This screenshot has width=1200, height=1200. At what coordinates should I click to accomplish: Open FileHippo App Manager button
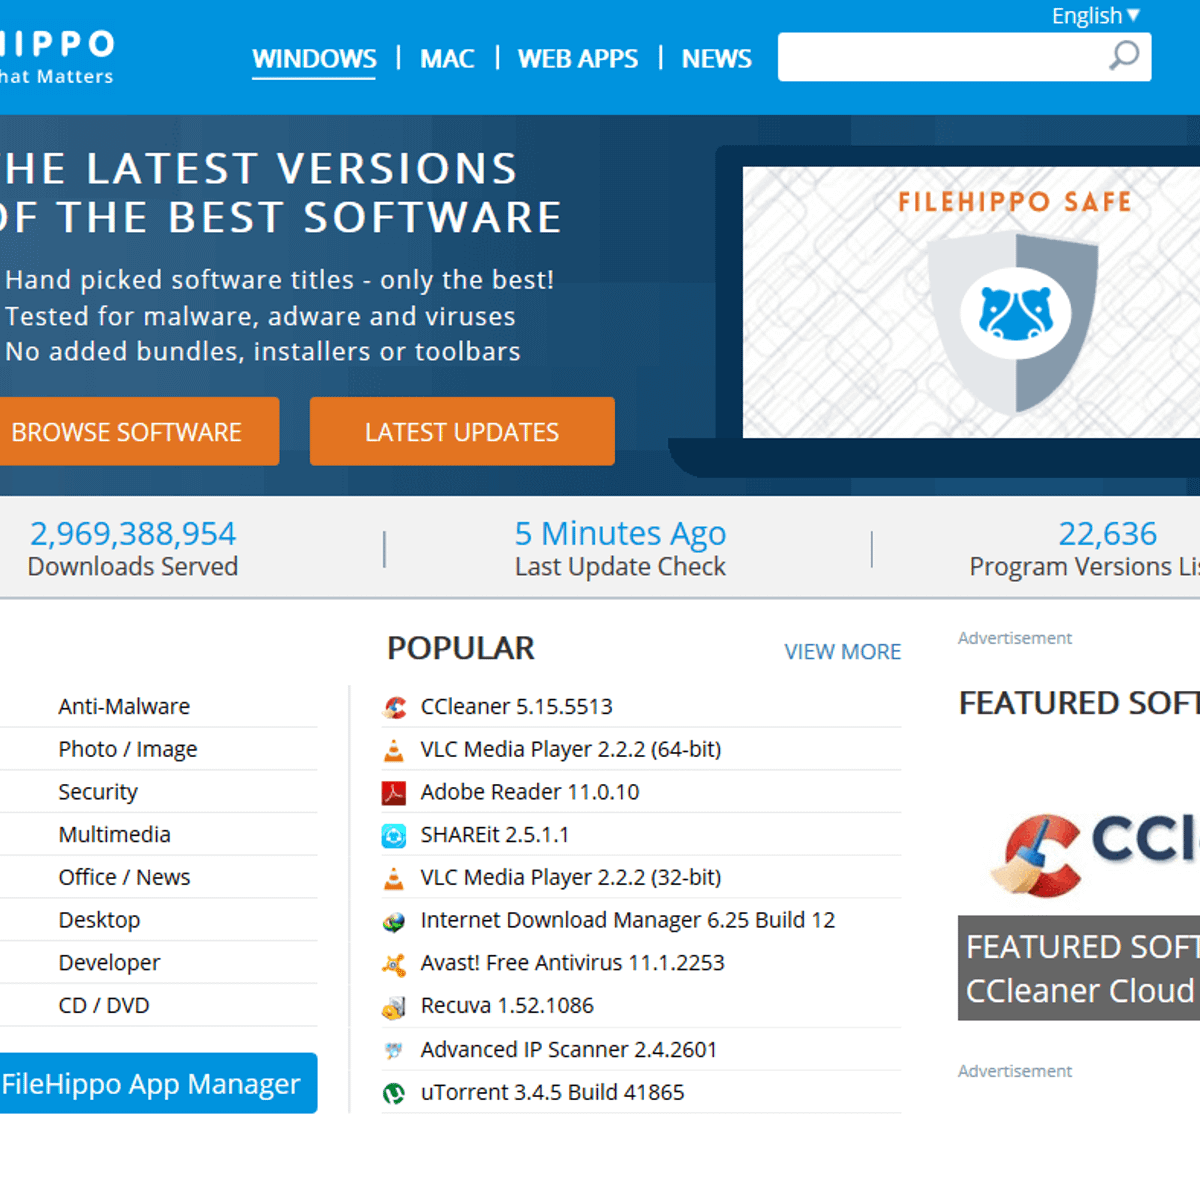(158, 1083)
